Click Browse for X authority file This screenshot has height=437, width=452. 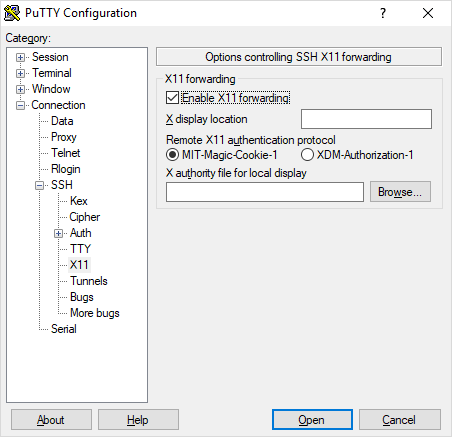coord(400,192)
